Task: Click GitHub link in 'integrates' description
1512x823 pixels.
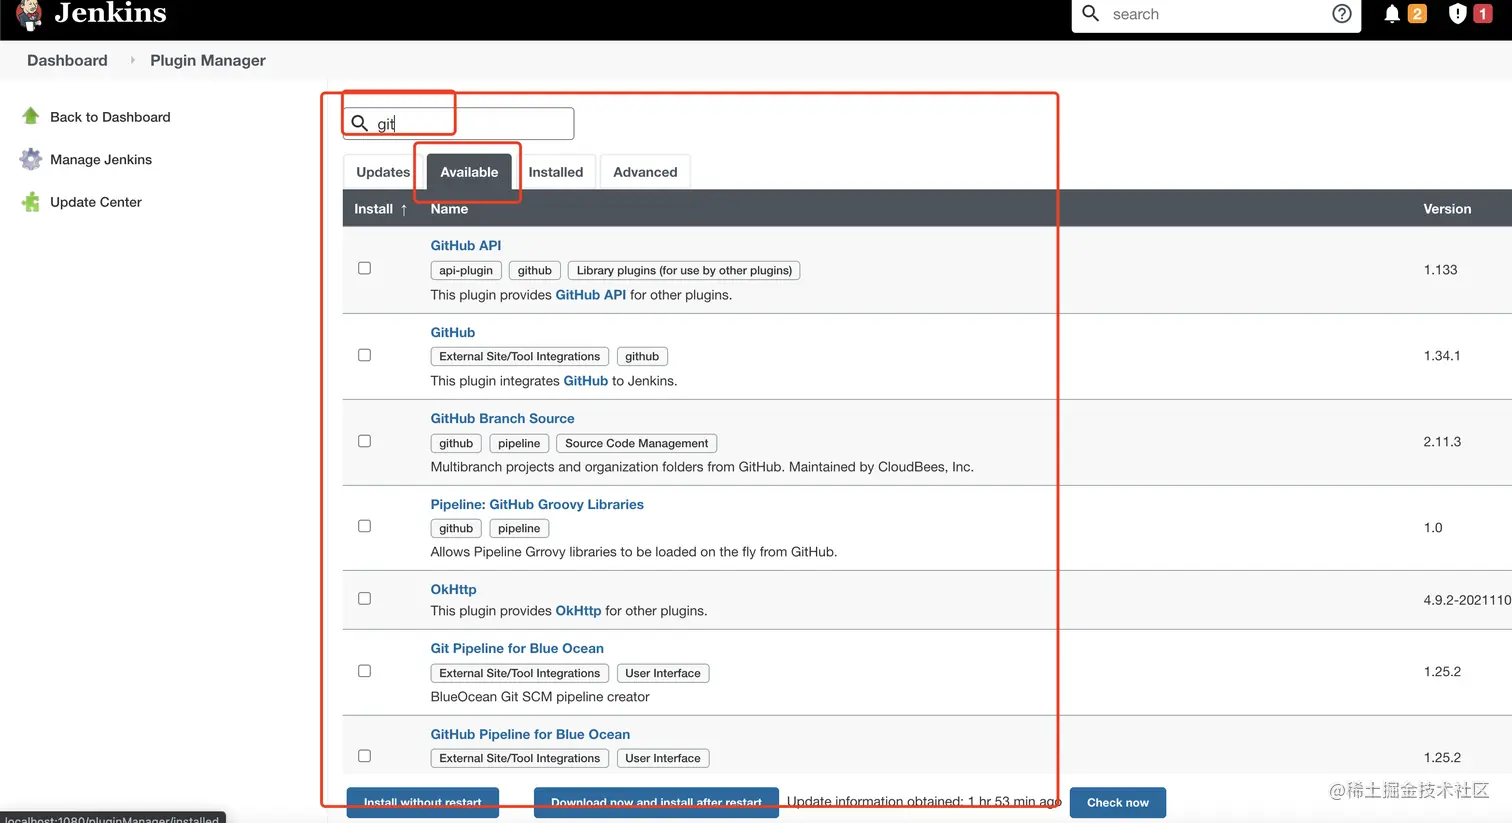Action: point(586,381)
